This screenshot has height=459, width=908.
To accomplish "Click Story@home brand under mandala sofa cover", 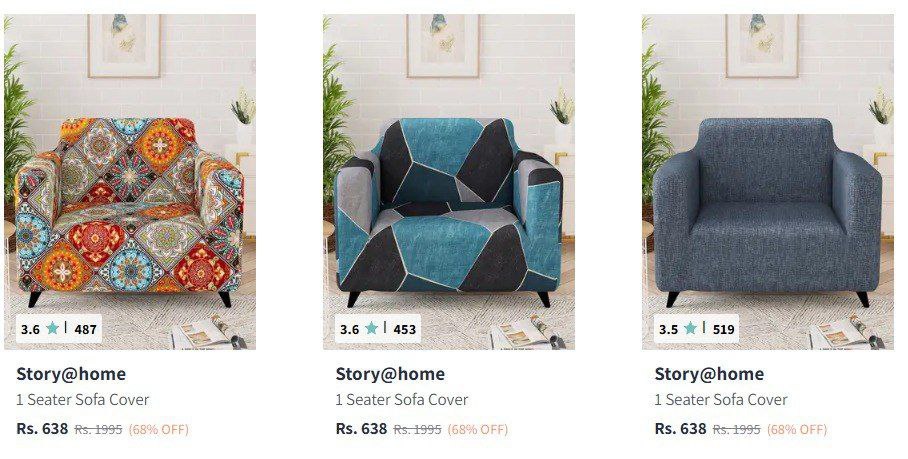I will 71,374.
